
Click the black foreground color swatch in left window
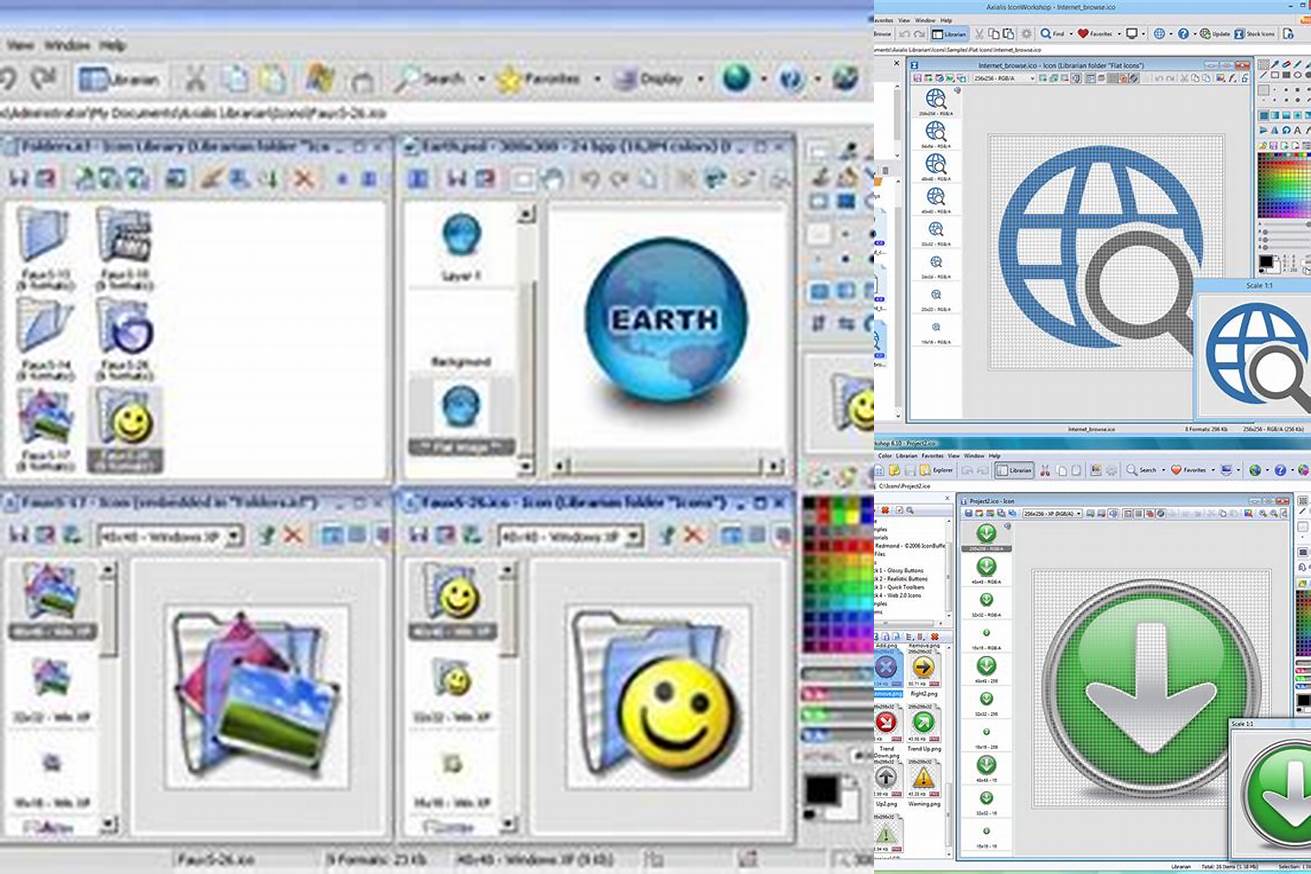pos(821,790)
